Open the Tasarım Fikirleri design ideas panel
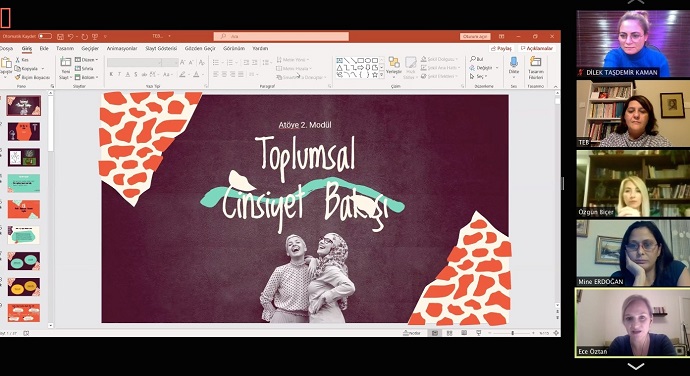The width and height of the screenshot is (690, 376). tap(536, 68)
